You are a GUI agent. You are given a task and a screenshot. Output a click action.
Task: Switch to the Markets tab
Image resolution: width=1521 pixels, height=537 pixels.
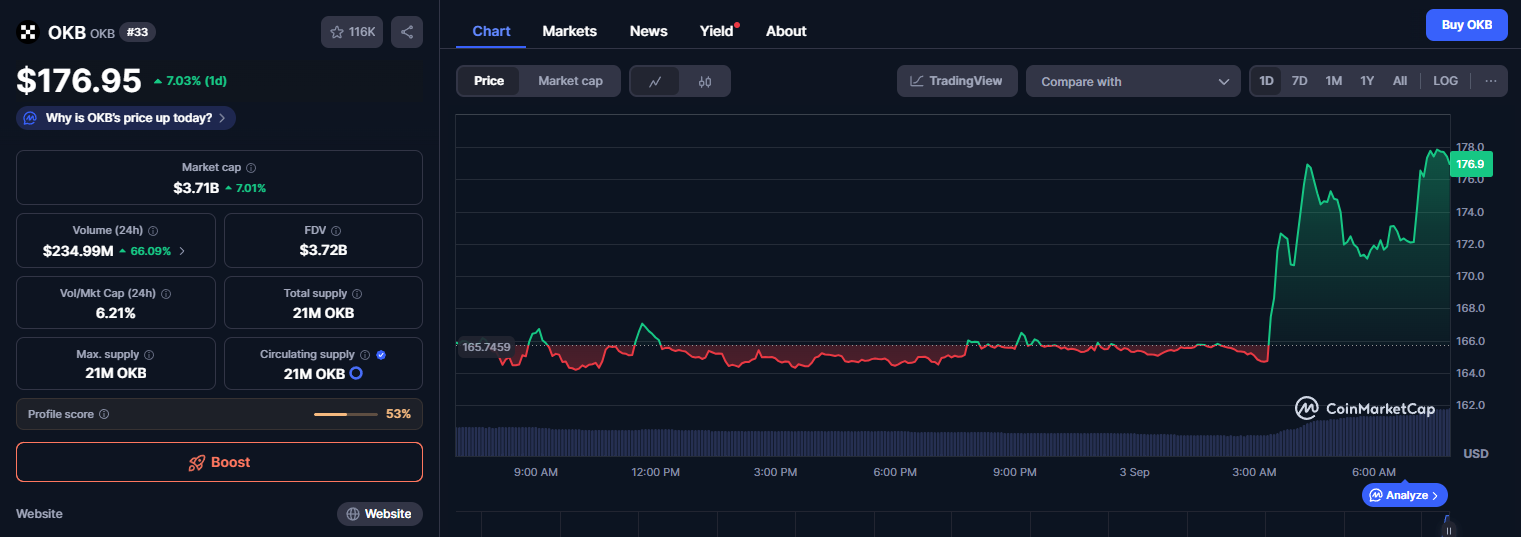tap(569, 31)
